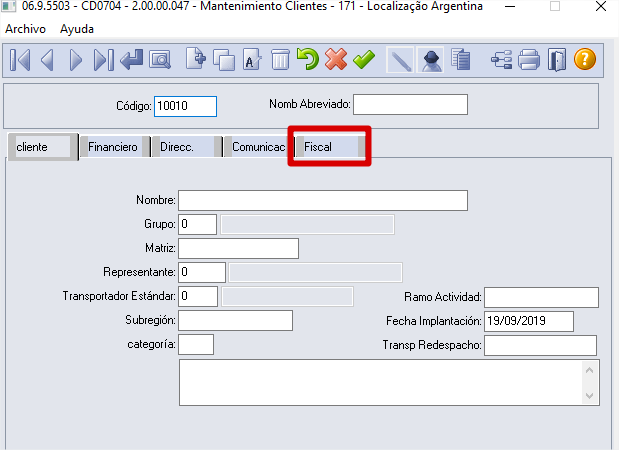This screenshot has height=450, width=619.
Task: Switch to the Financiero tab
Action: coord(115,147)
